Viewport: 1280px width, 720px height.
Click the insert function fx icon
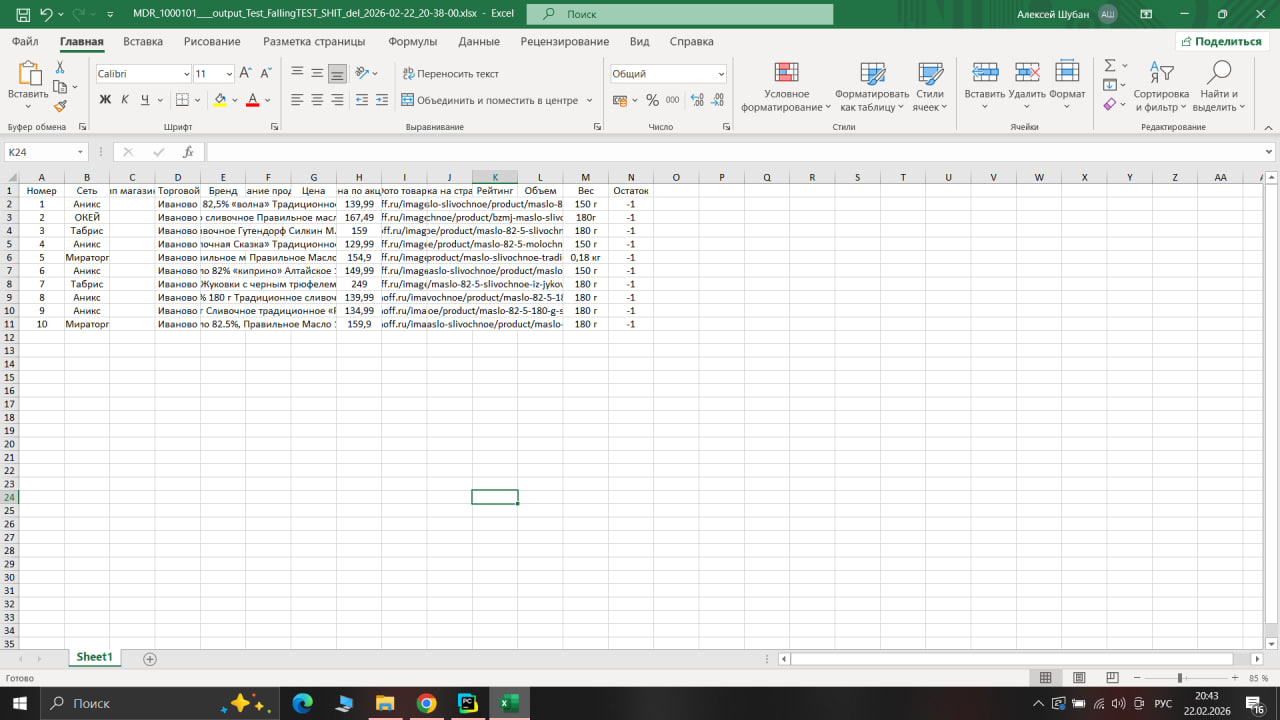point(187,152)
